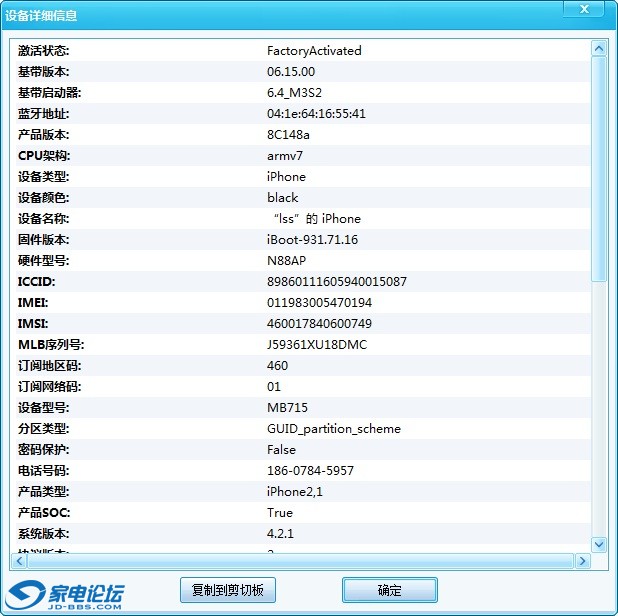Click the horizontal scrollbar thumb
This screenshot has height=616, width=618.
(x=300, y=561)
